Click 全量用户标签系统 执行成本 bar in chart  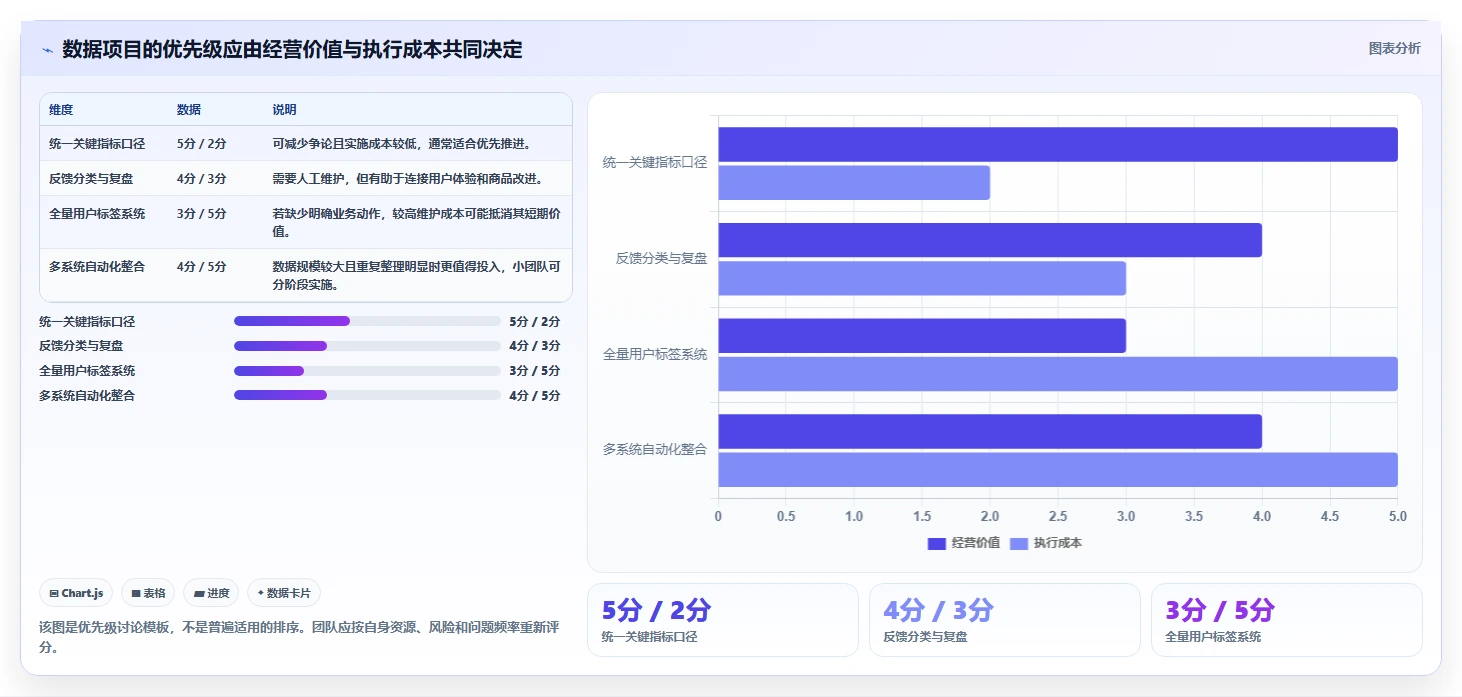[x=1058, y=374]
